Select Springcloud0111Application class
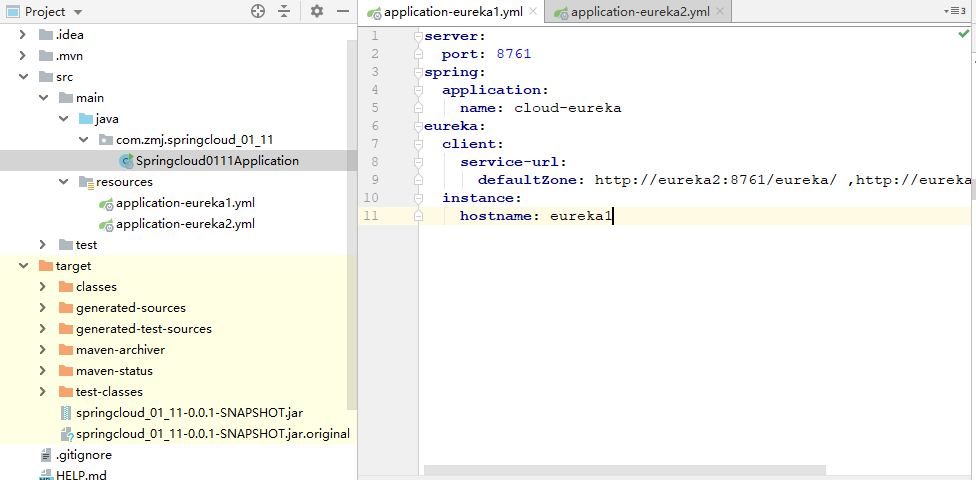 pyautogui.click(x=217, y=161)
